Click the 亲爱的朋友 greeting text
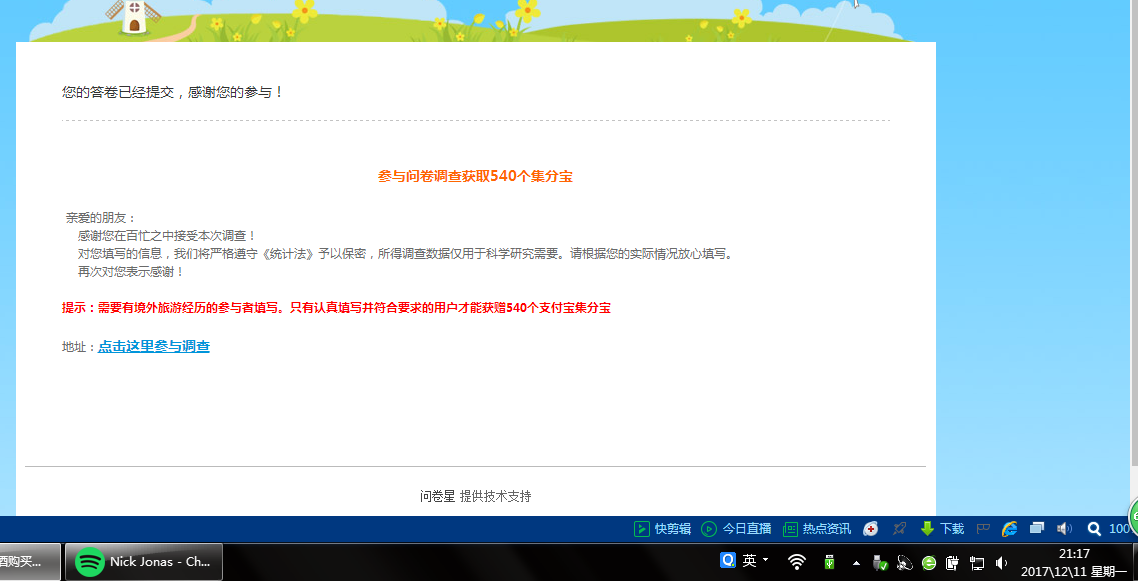This screenshot has height=581, width=1138. click(x=101, y=218)
